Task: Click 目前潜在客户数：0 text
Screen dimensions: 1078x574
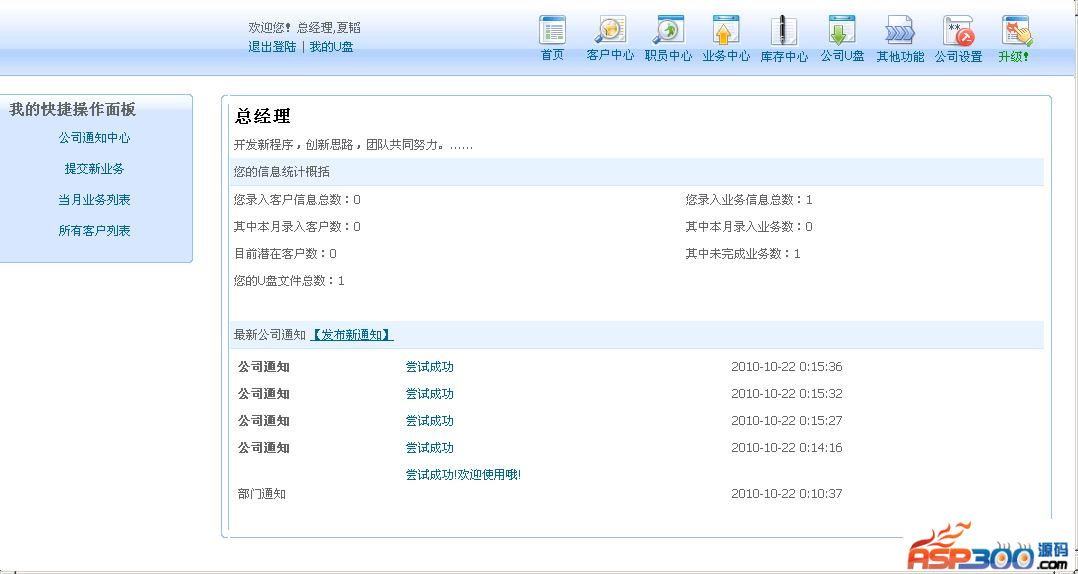Action: (285, 253)
